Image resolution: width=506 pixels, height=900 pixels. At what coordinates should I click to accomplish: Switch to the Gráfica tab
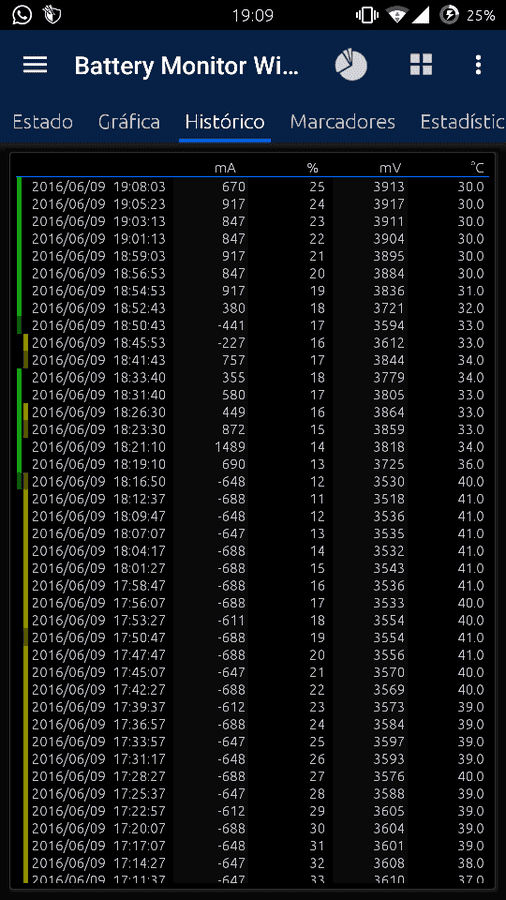click(129, 122)
